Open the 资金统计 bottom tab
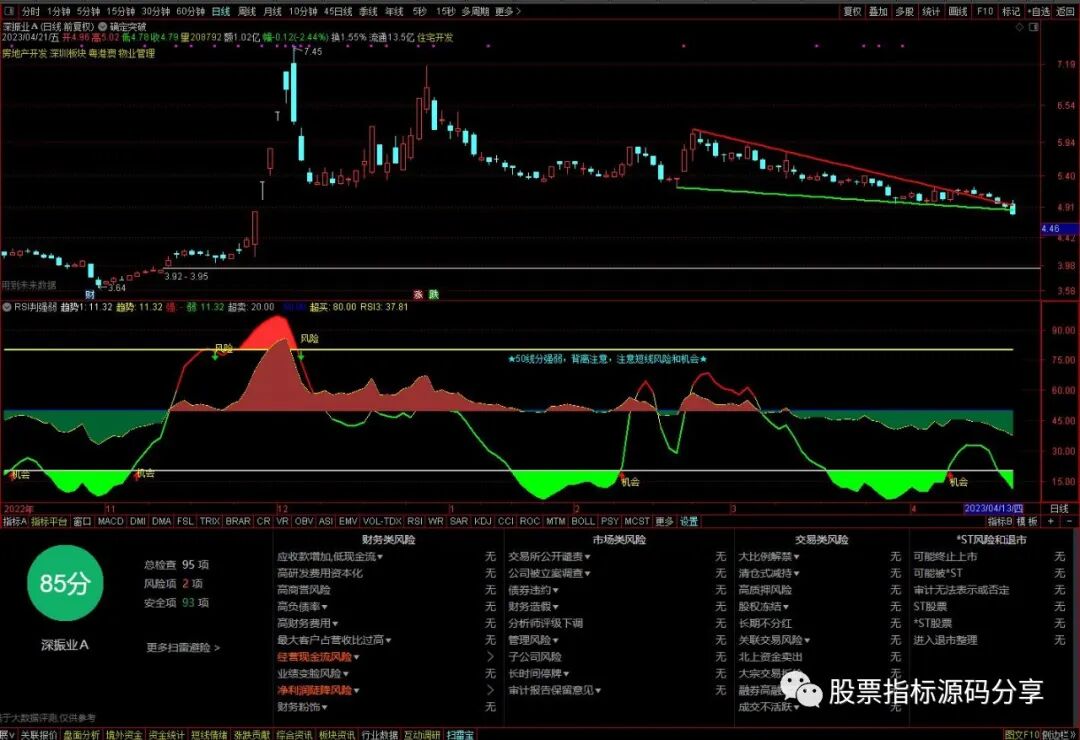 click(x=167, y=734)
